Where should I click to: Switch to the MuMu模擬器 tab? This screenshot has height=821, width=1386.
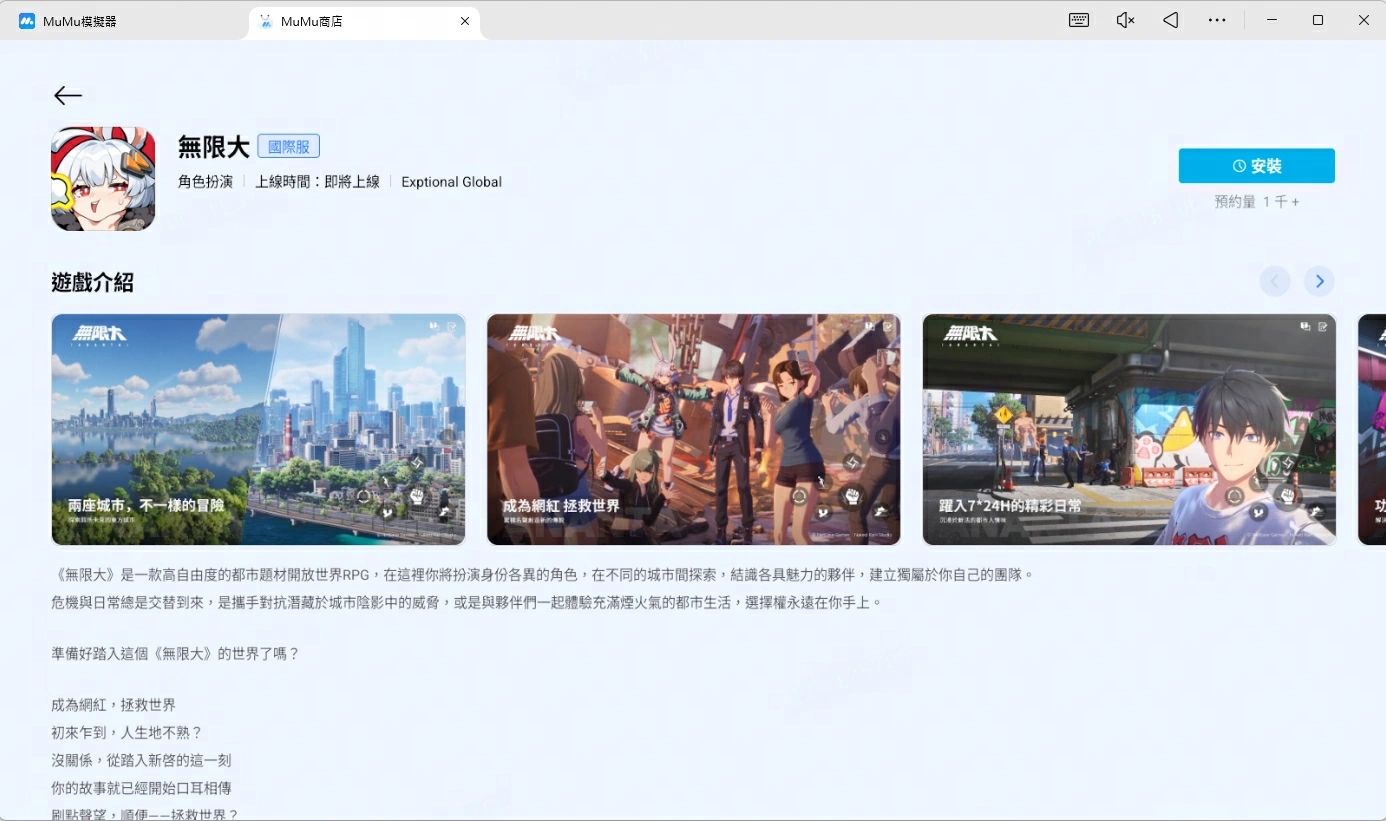[123, 21]
